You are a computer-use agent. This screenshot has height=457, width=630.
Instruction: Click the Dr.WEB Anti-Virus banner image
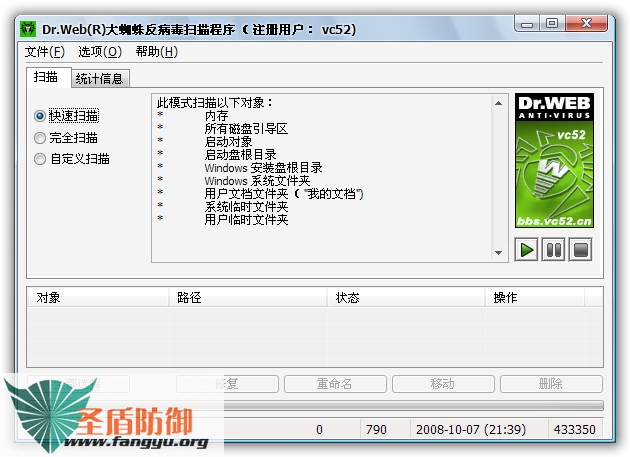pos(554,161)
